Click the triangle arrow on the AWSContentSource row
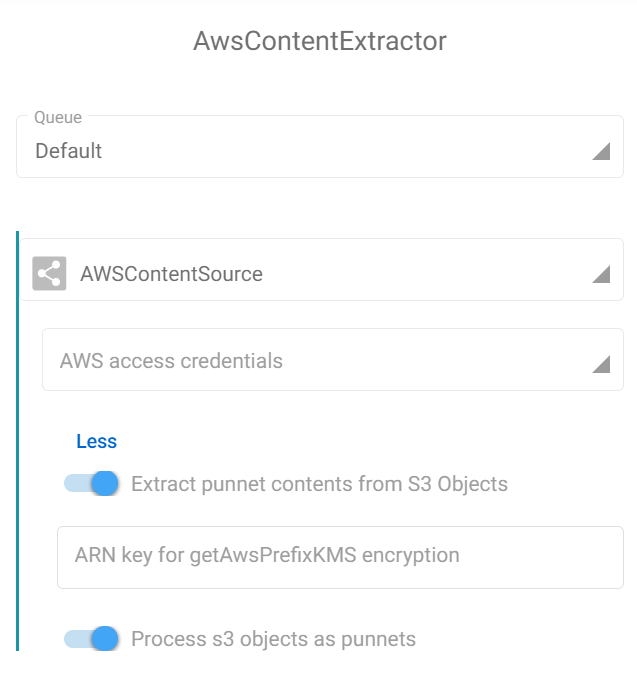Viewport: 637px width, 691px height. [x=601, y=274]
